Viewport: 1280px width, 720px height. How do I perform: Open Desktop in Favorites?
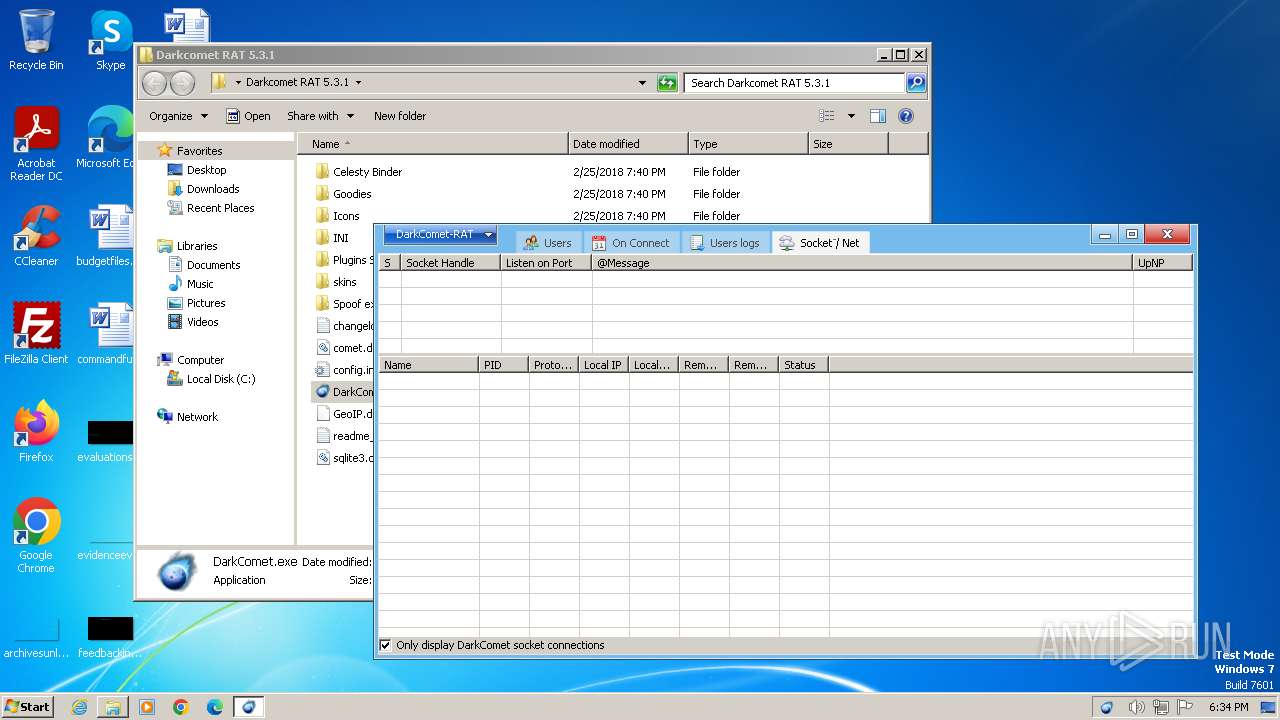pyautogui.click(x=206, y=170)
